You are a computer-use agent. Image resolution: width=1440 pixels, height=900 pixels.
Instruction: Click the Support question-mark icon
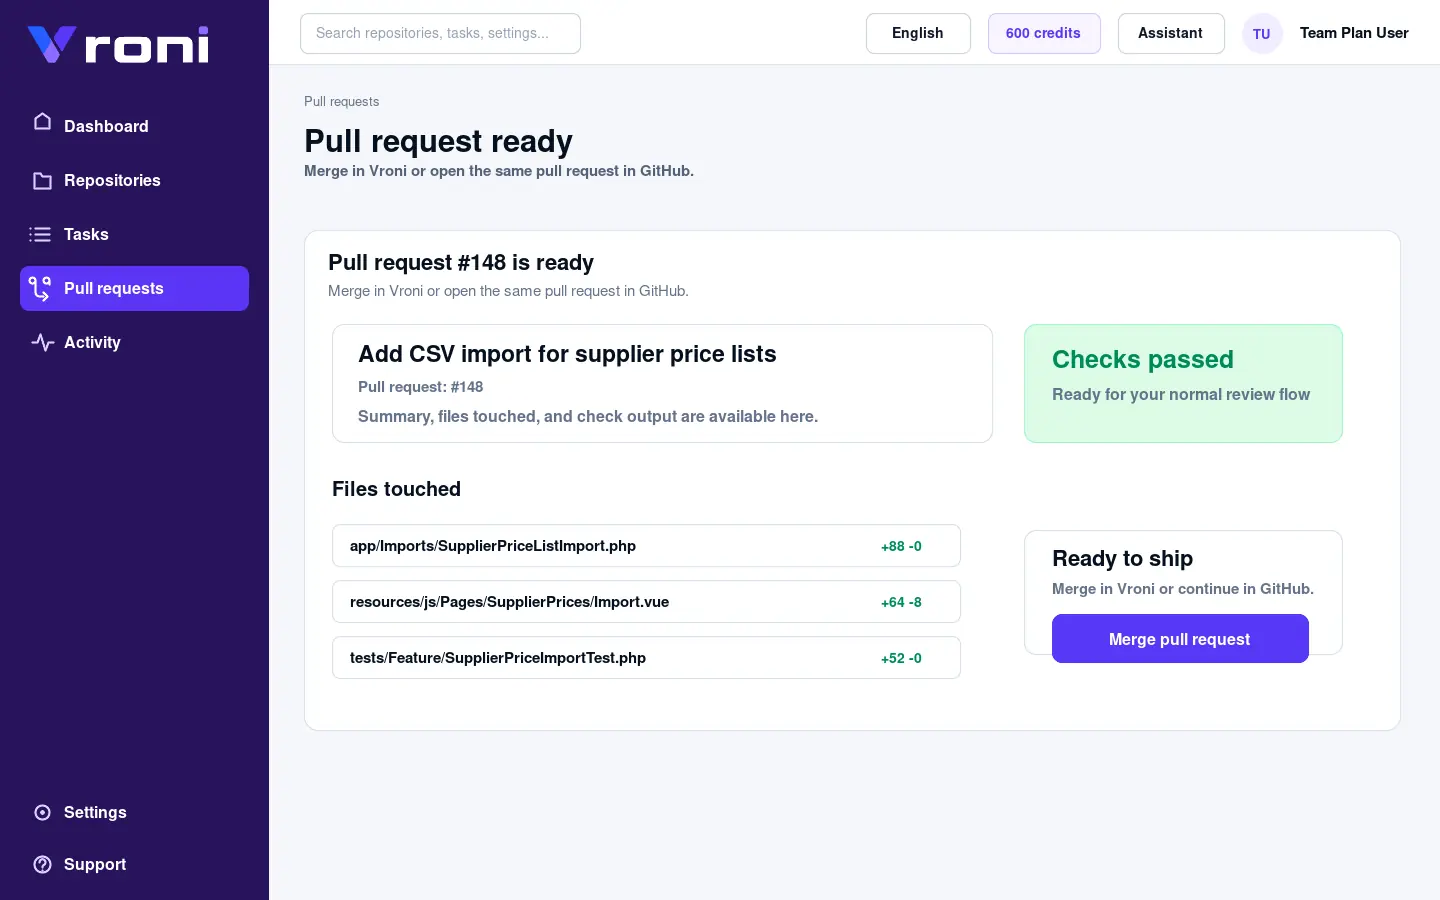click(x=42, y=864)
